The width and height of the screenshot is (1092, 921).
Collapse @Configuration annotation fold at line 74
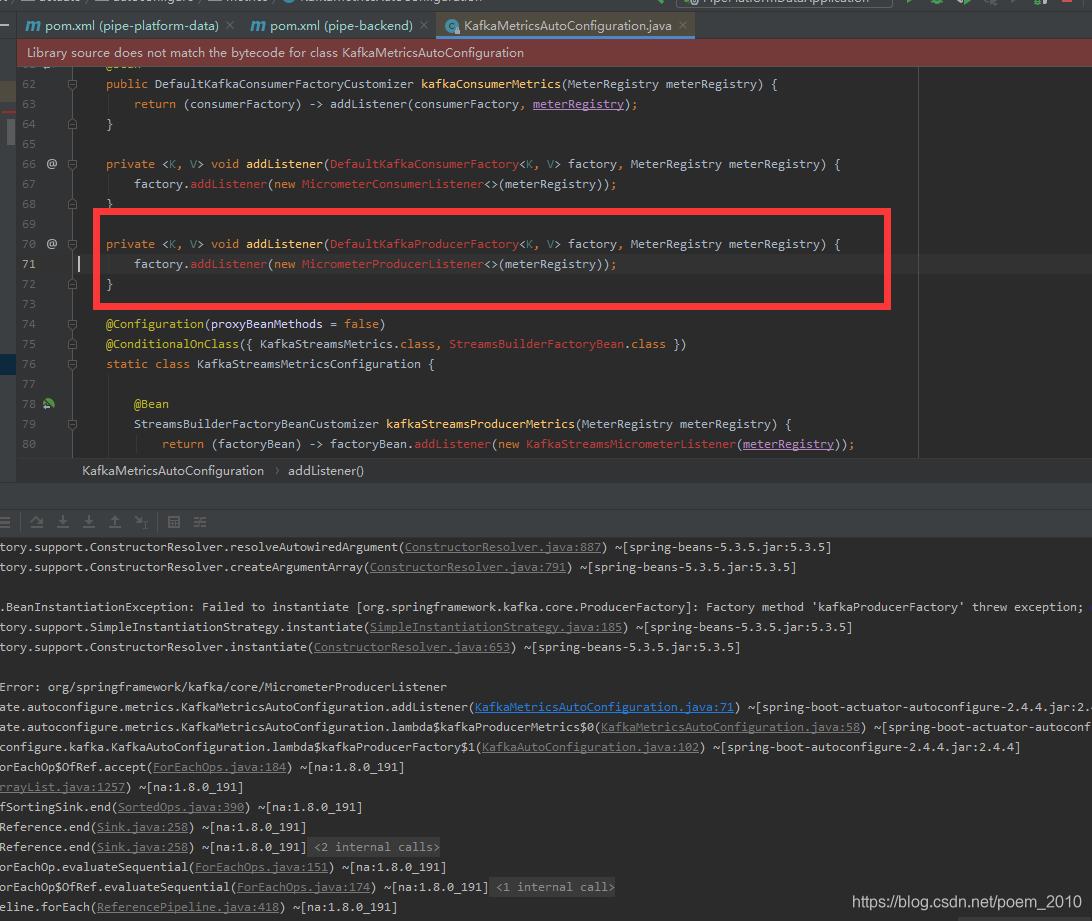coord(72,325)
